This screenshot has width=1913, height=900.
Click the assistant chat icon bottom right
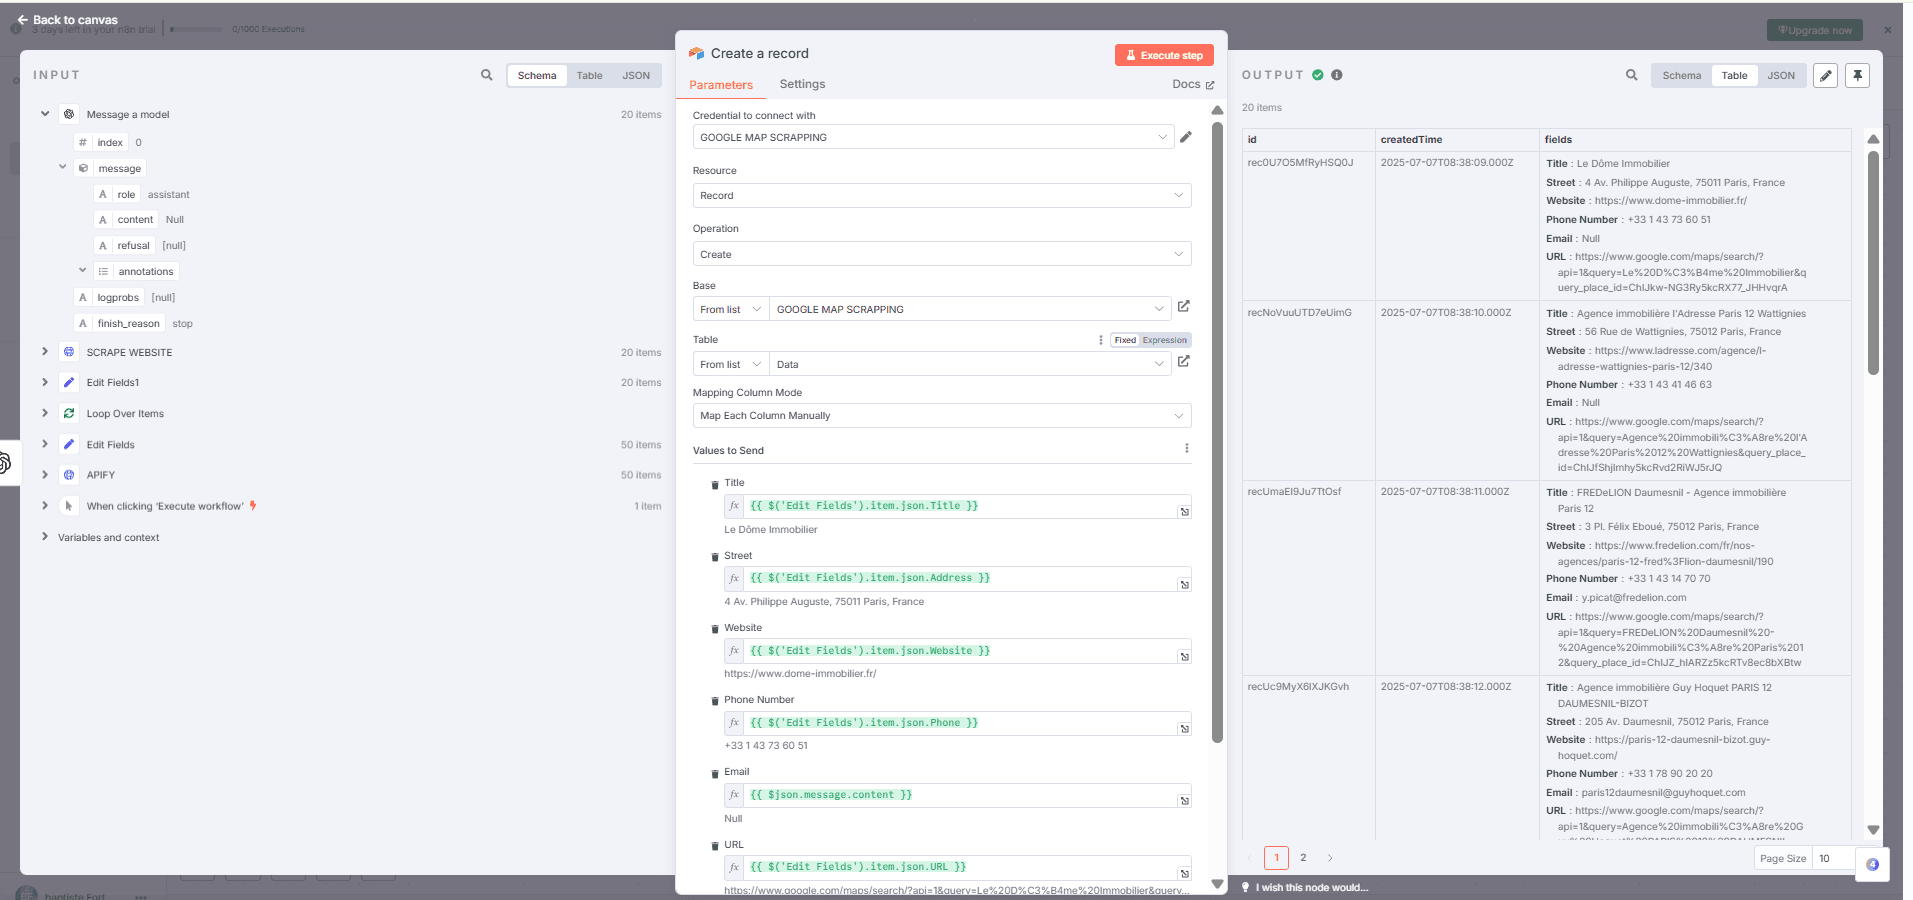click(1872, 864)
